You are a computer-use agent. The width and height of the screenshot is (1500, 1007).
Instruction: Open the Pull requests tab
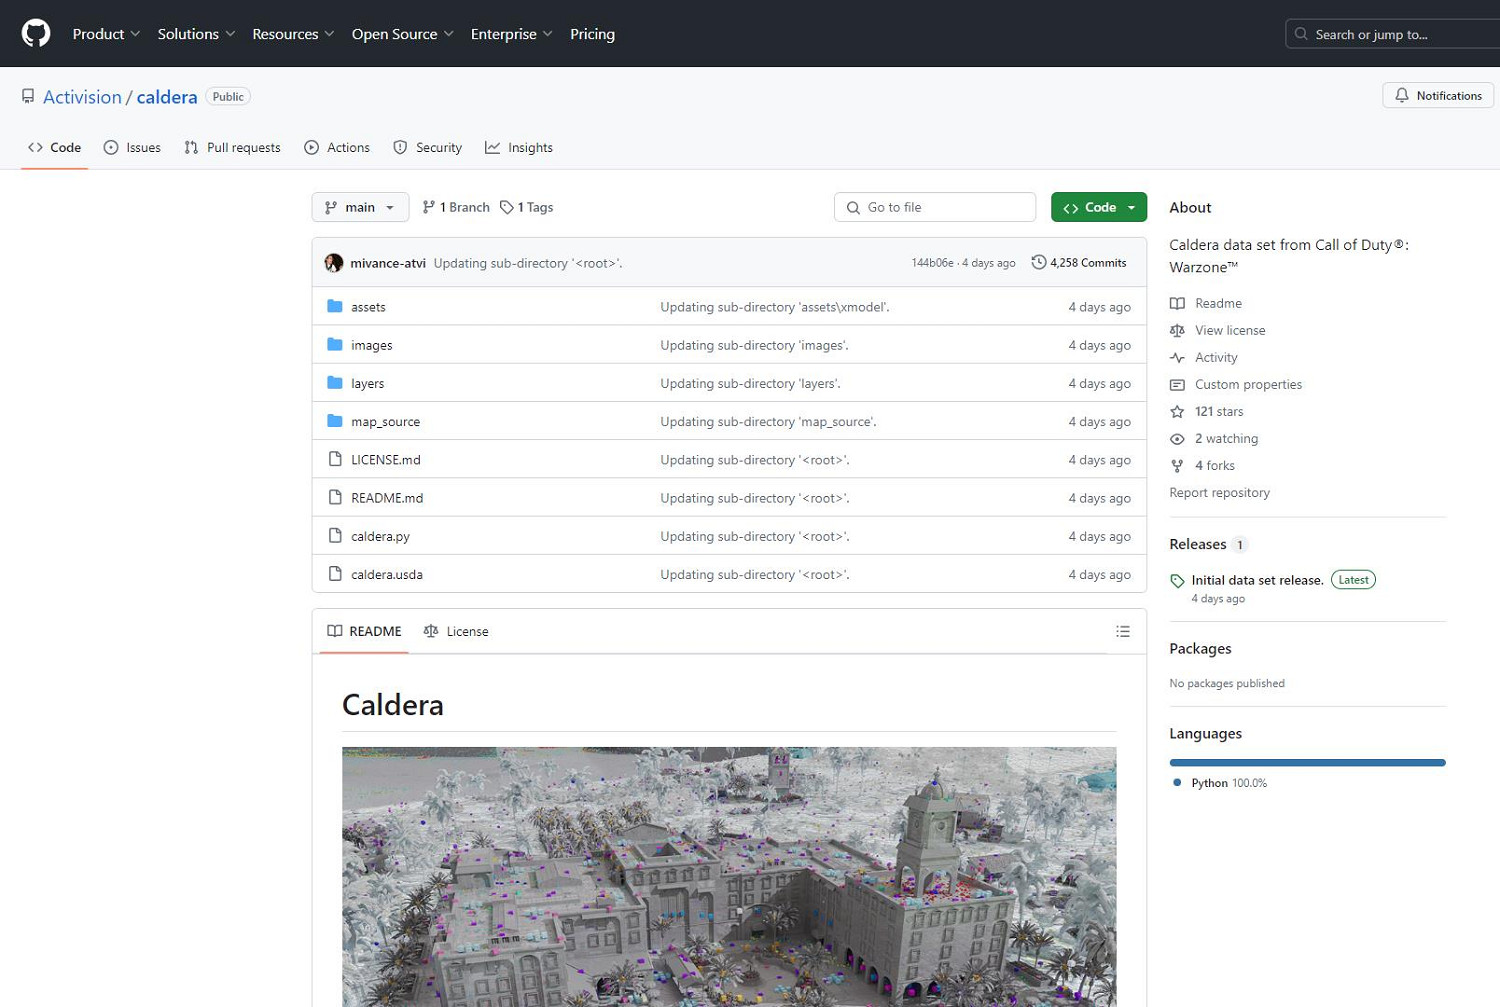(232, 148)
